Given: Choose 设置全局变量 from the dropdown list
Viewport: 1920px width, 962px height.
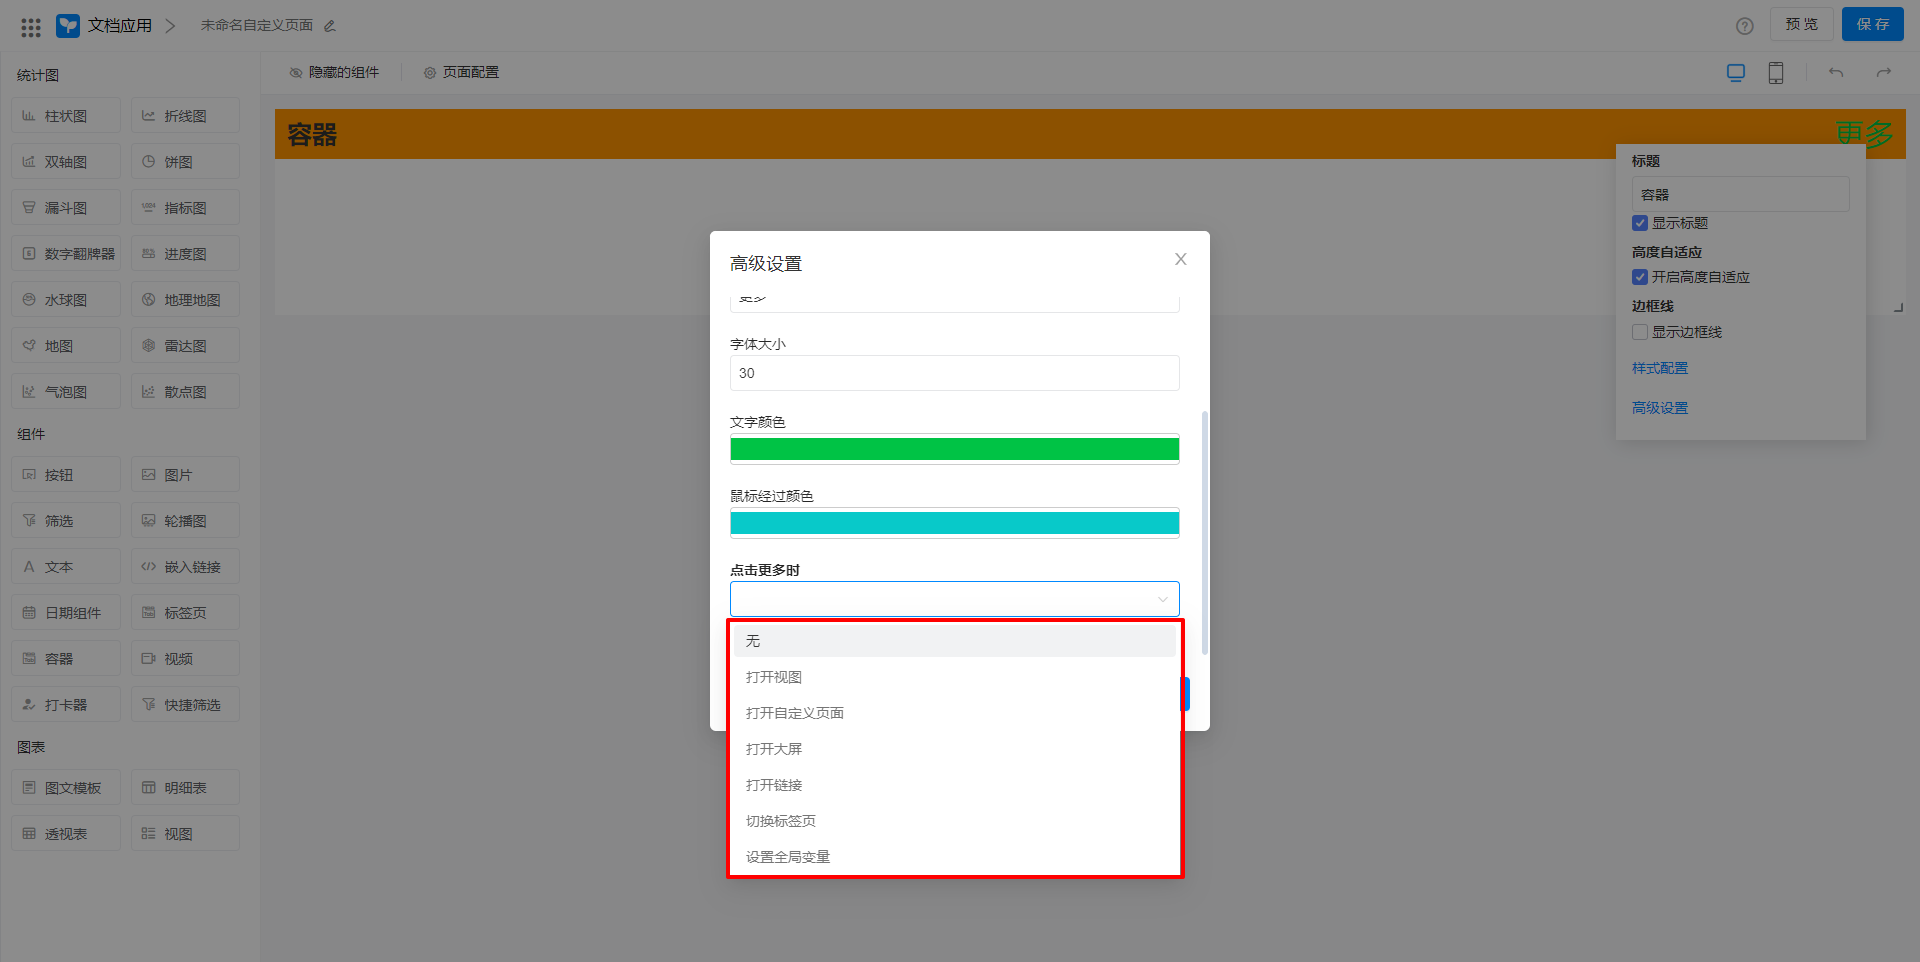Looking at the screenshot, I should tap(788, 857).
